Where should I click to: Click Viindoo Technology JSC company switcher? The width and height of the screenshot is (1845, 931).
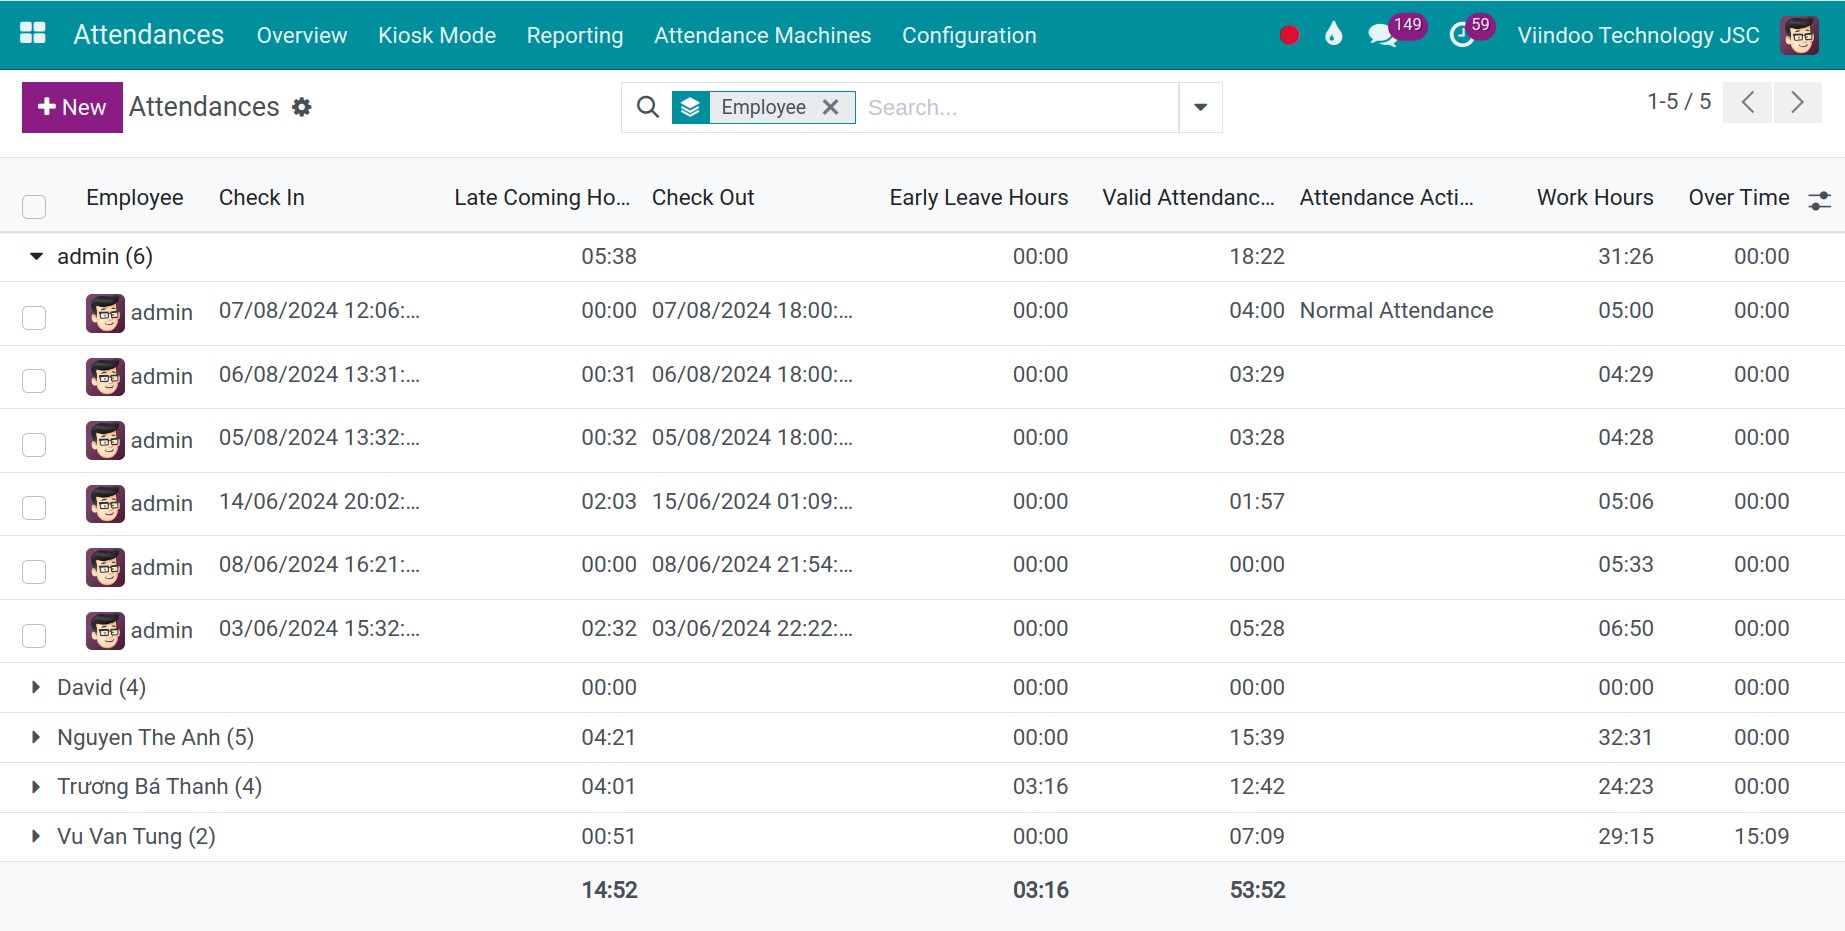pyautogui.click(x=1638, y=35)
